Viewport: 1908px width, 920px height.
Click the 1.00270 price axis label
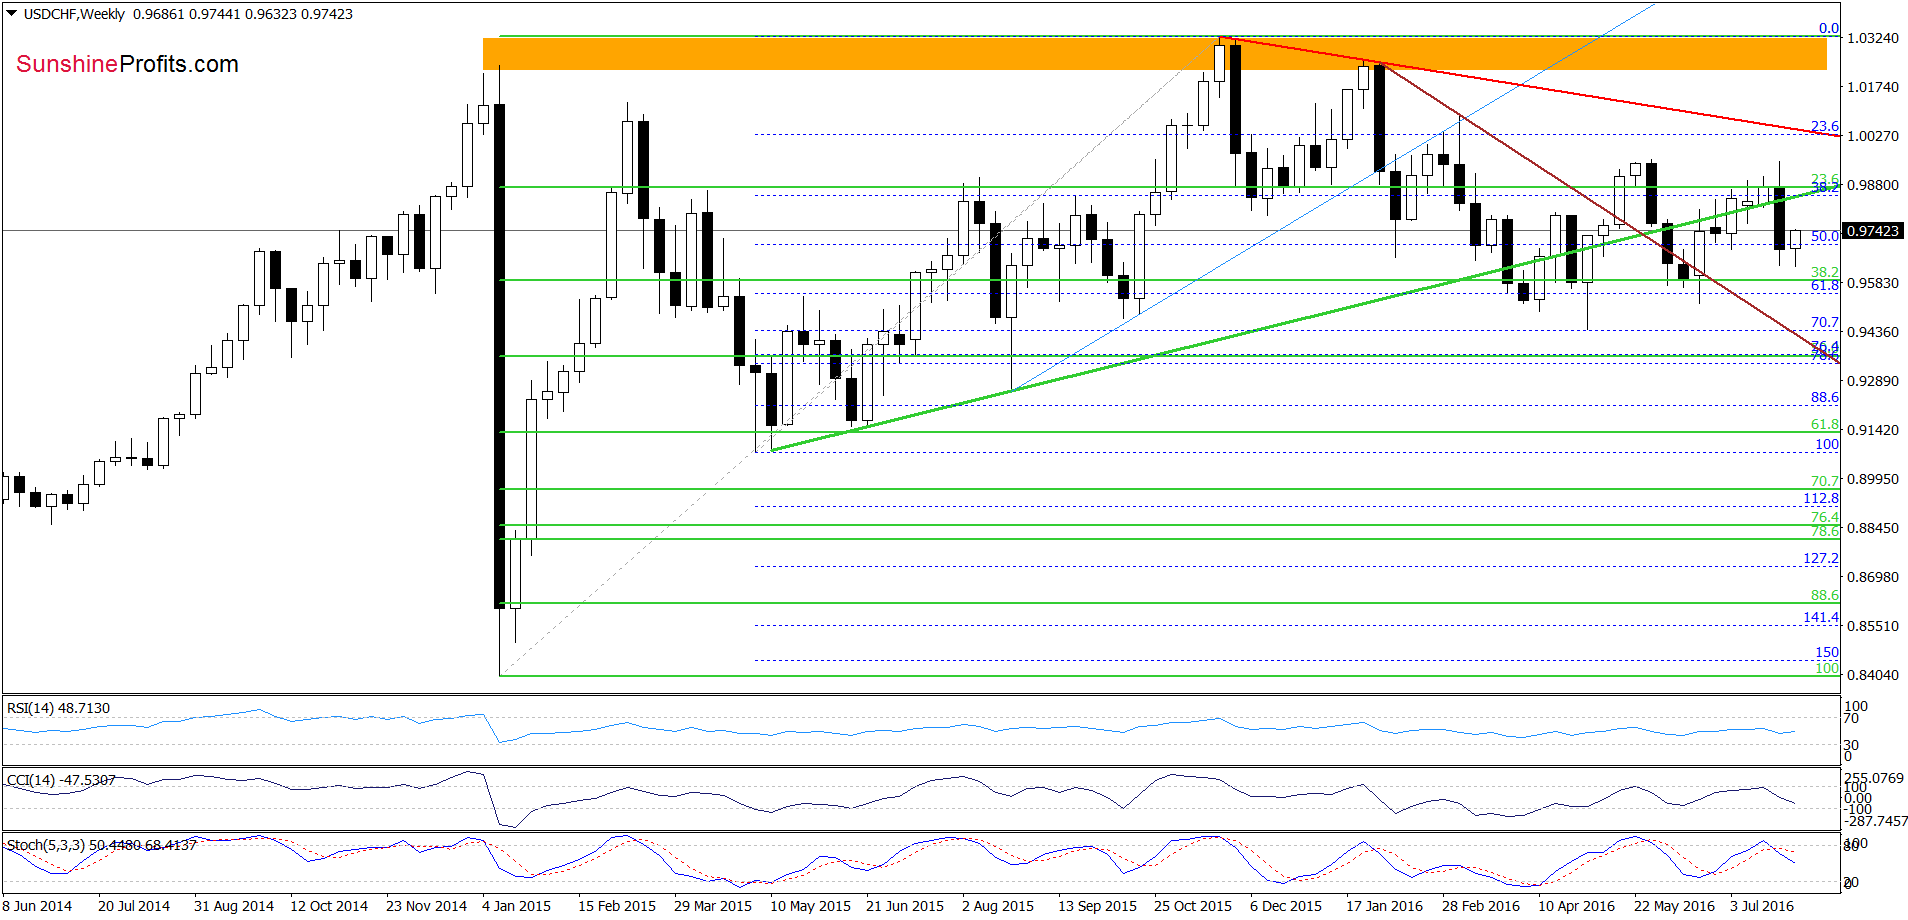click(x=1872, y=136)
